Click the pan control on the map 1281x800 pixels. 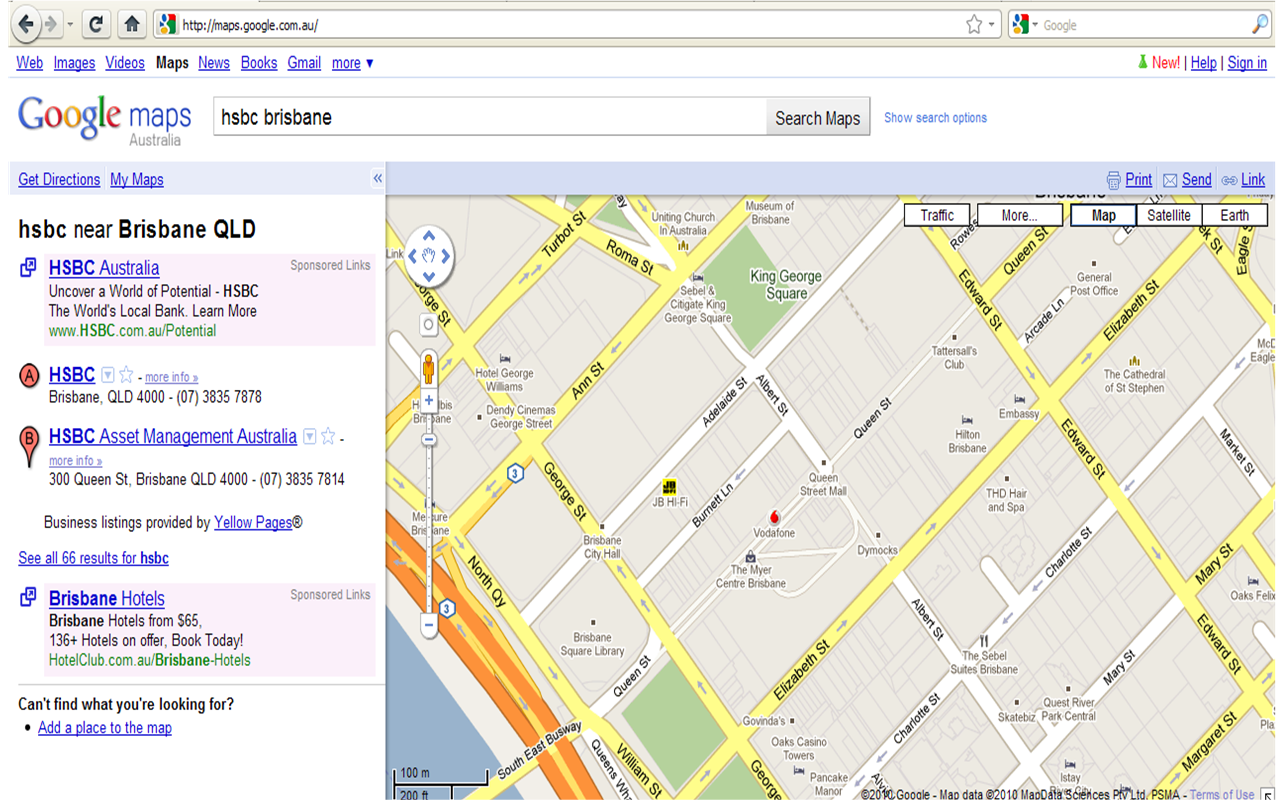pos(429,256)
